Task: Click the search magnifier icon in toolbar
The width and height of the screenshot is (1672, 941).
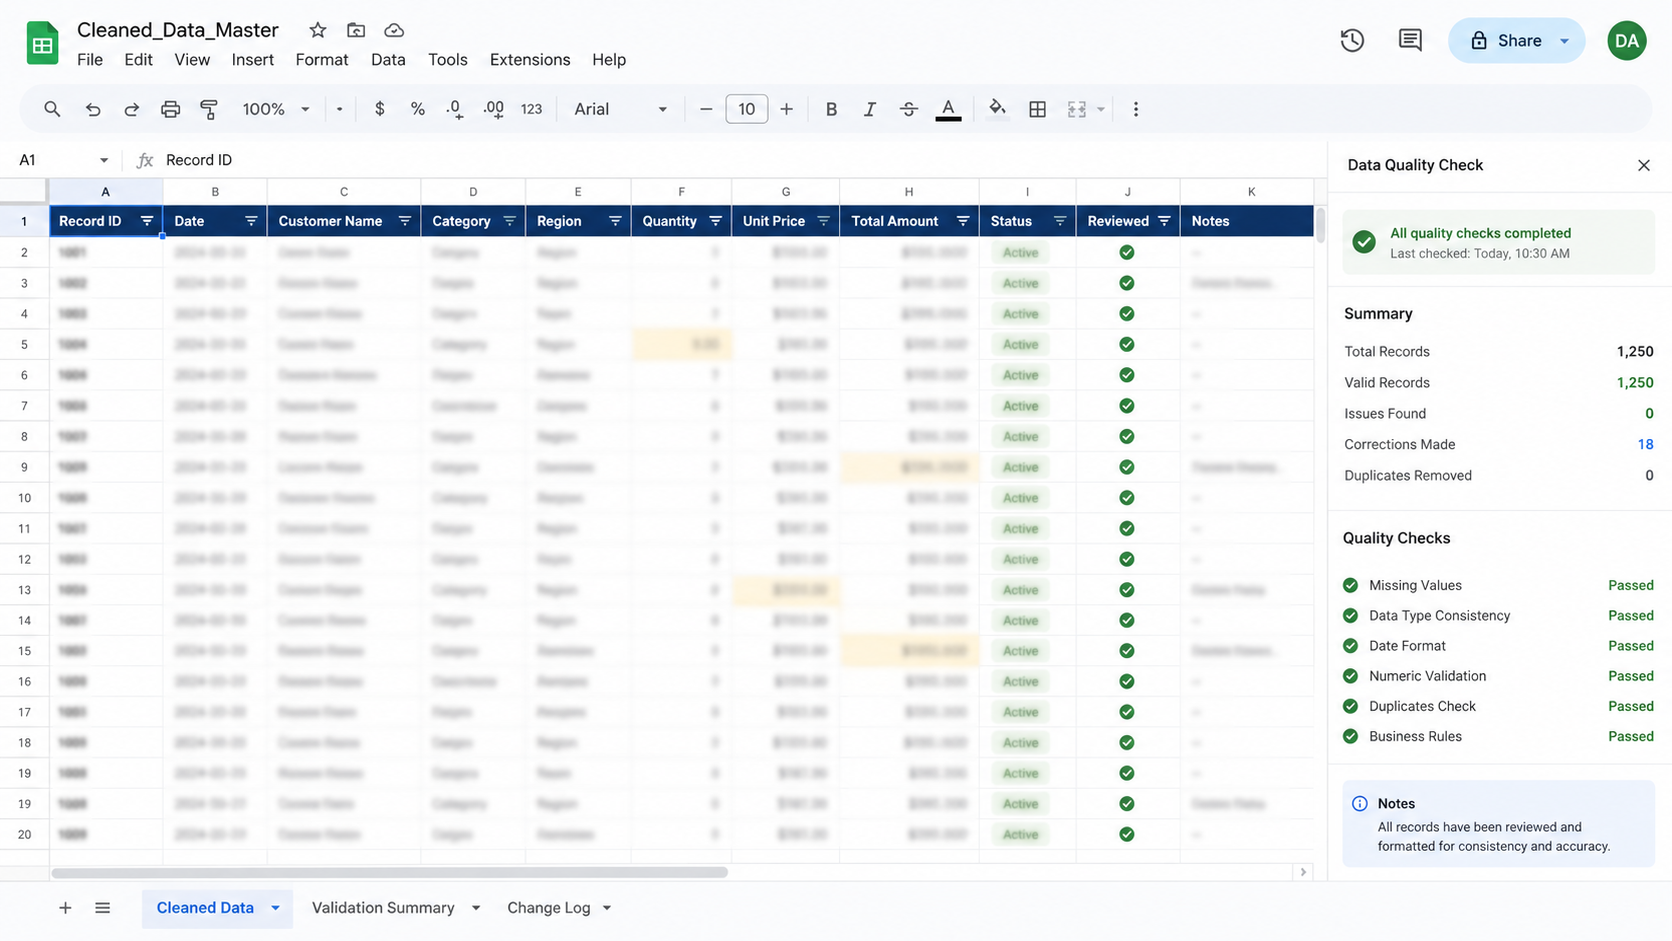Action: click(x=52, y=109)
